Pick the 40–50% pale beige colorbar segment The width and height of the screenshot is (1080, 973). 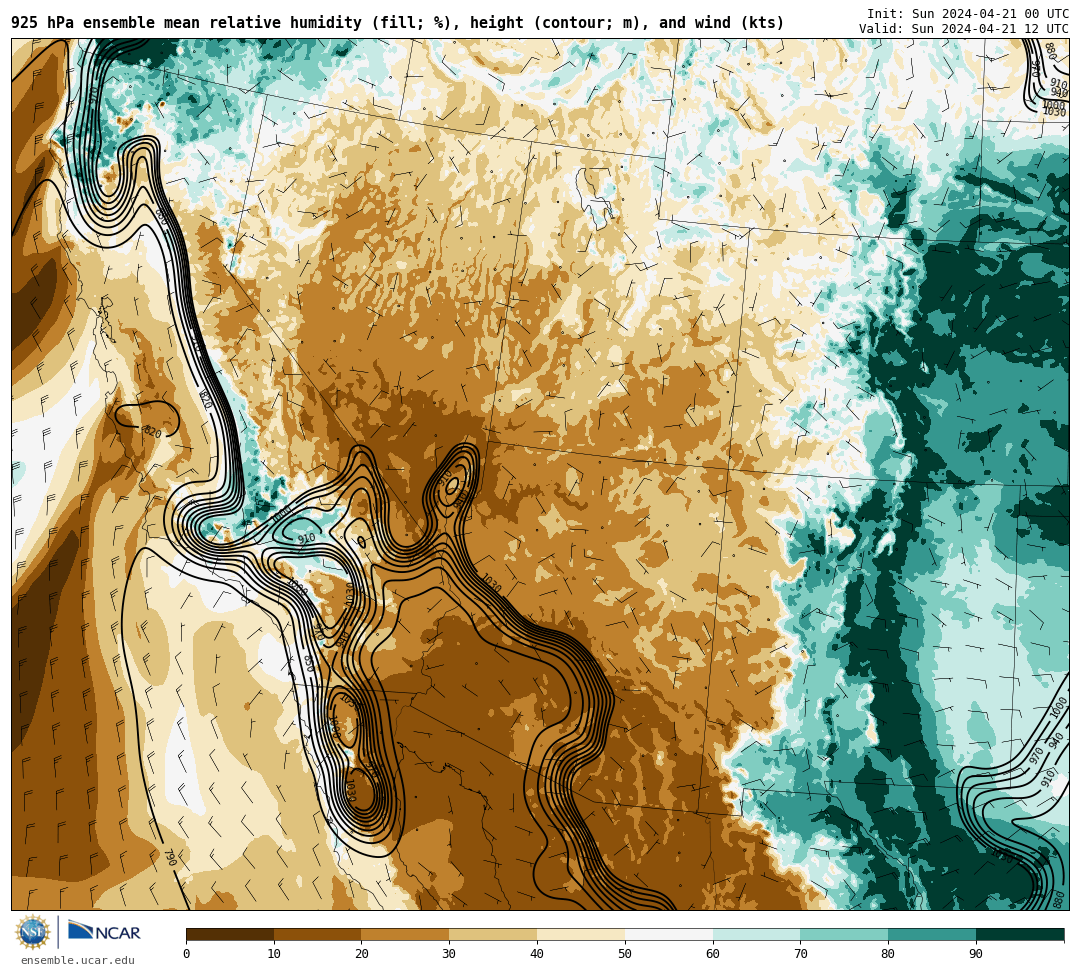(x=581, y=934)
